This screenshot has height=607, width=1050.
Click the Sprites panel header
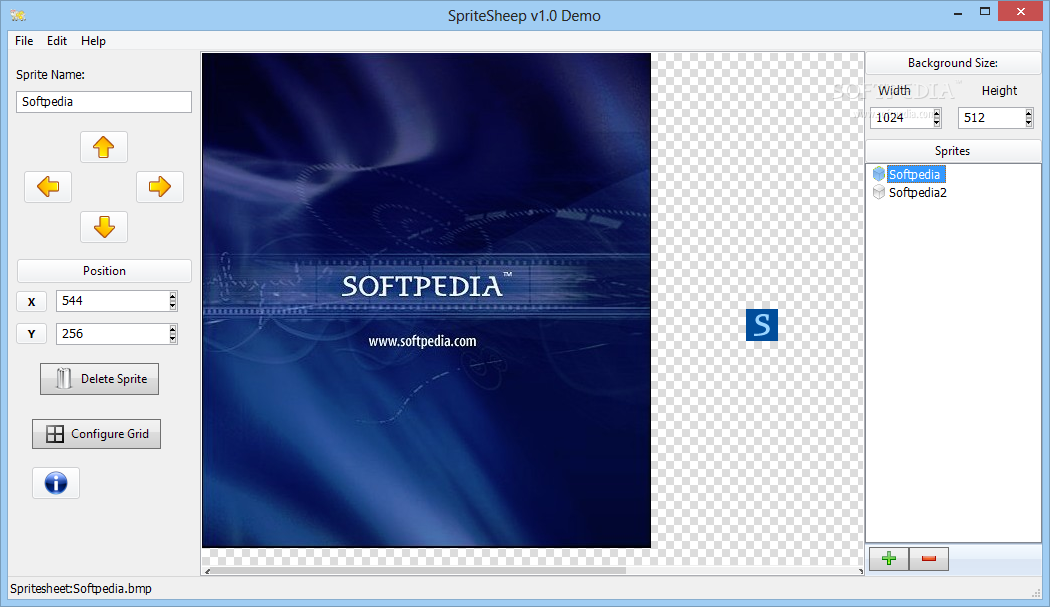952,151
